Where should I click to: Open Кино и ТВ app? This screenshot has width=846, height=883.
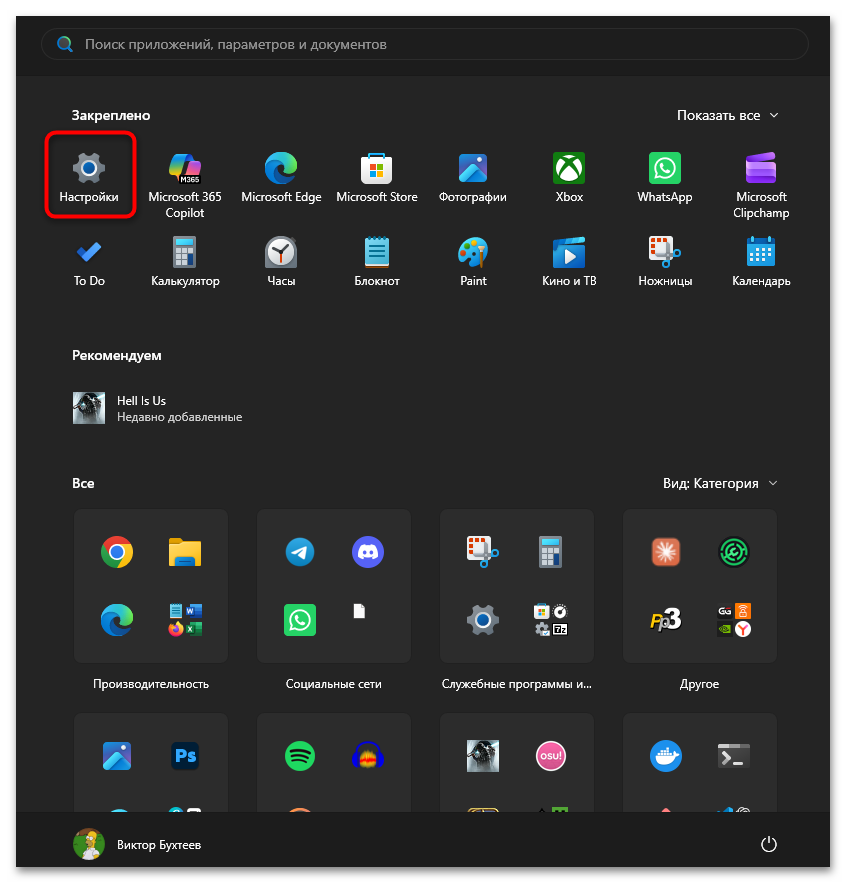[569, 261]
